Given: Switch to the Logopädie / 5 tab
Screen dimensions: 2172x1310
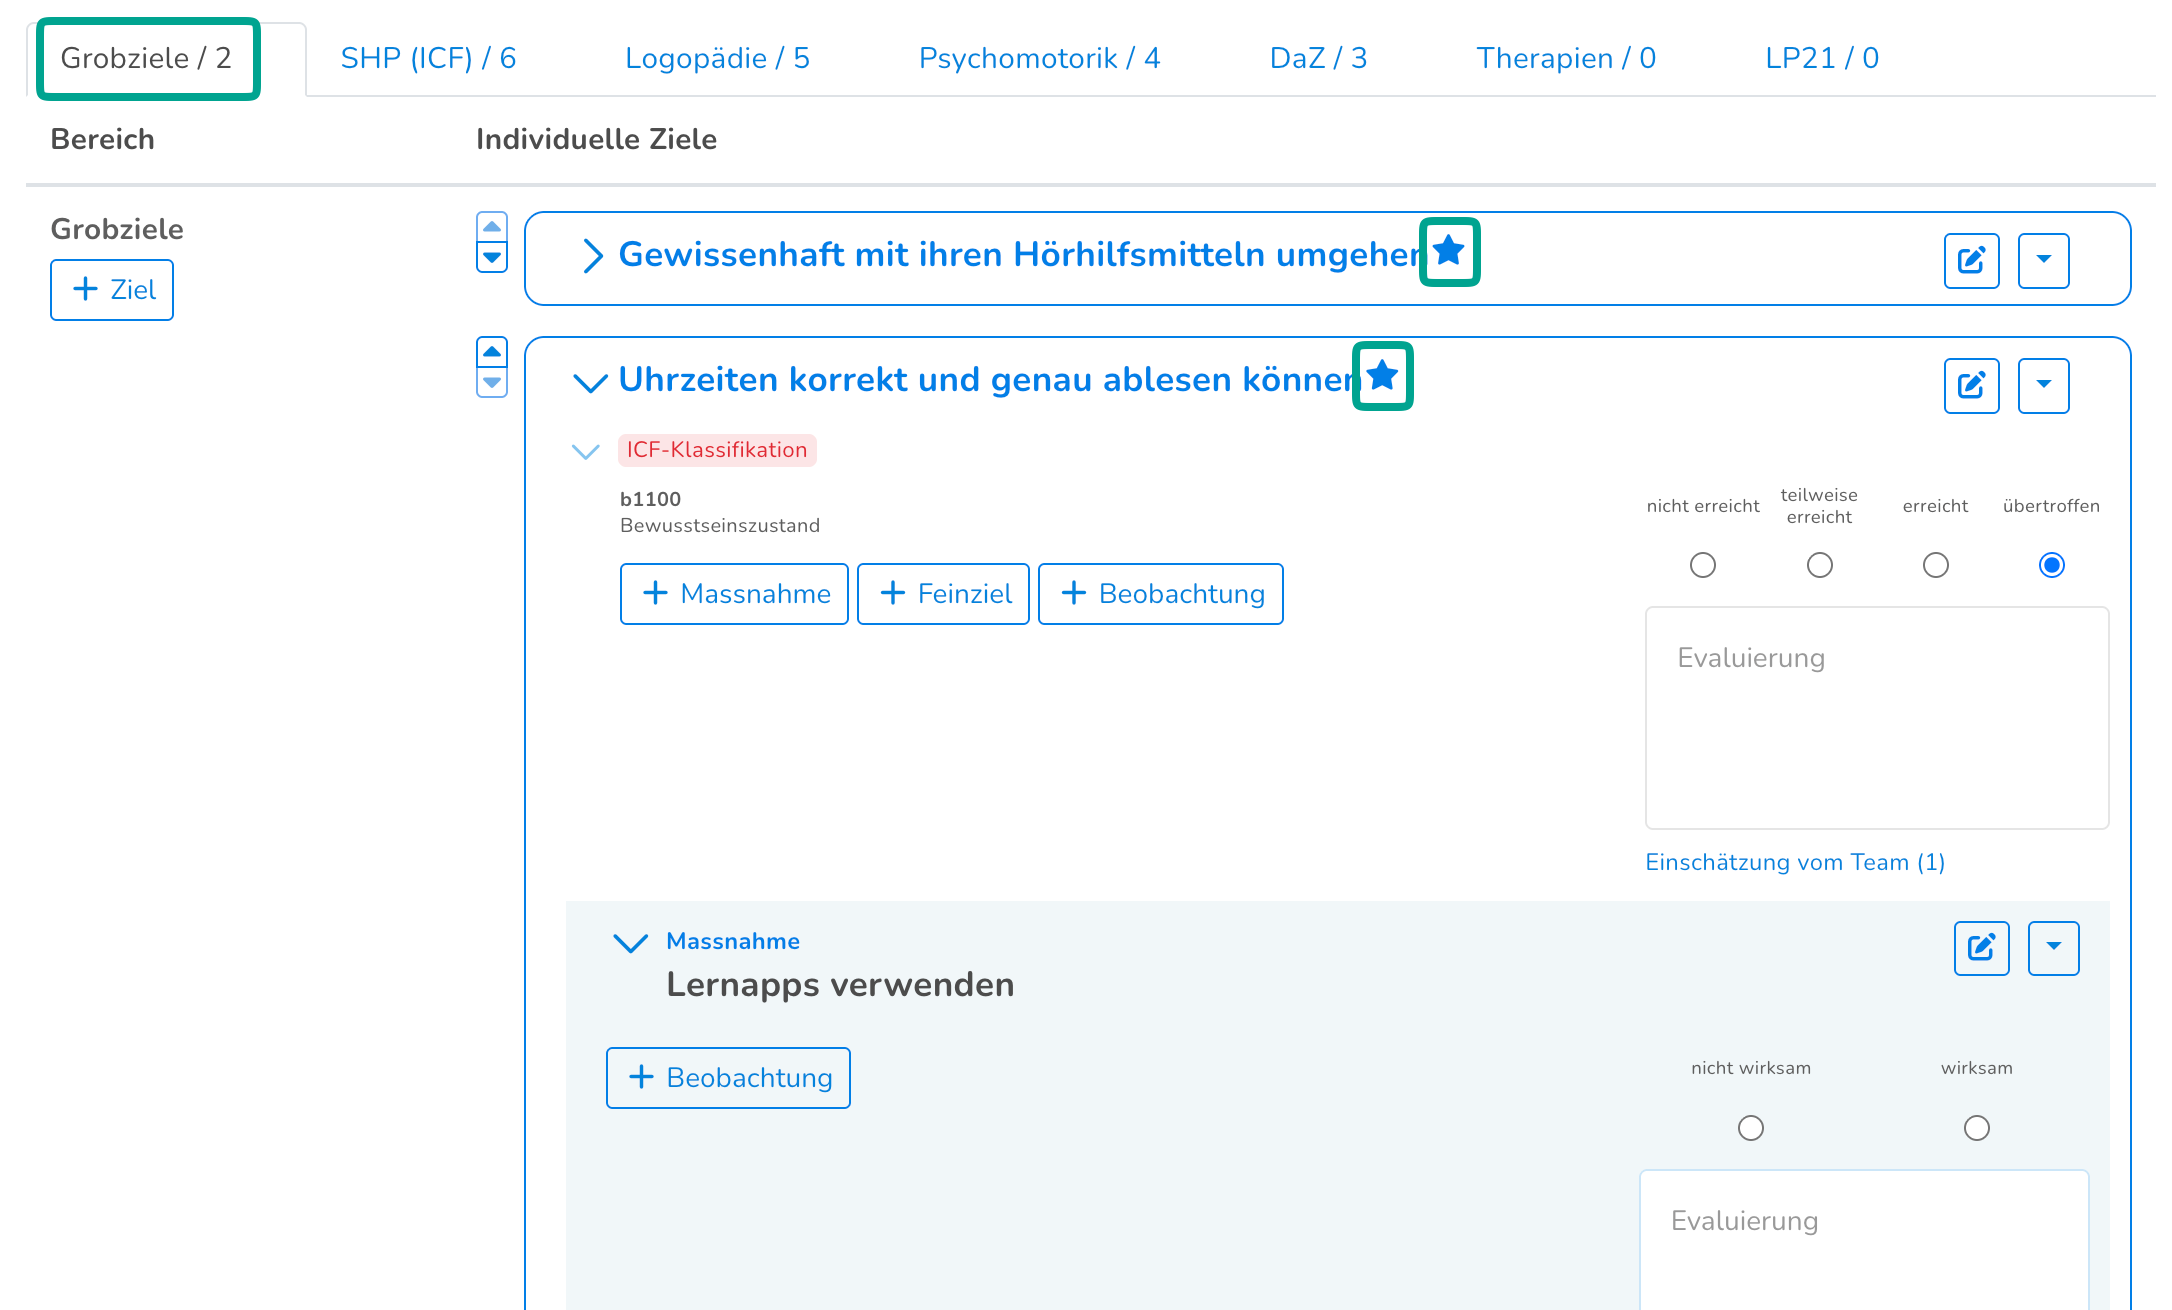Looking at the screenshot, I should point(717,58).
